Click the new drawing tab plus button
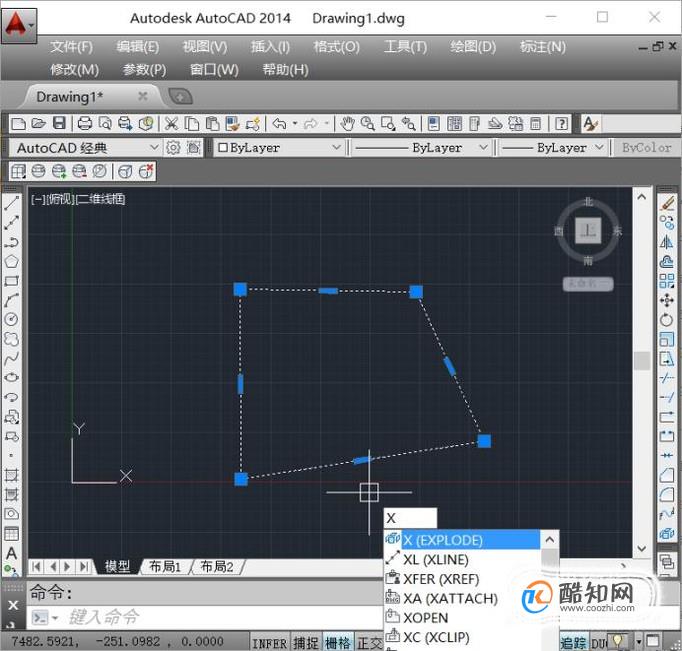The height and width of the screenshot is (651, 682). (180, 97)
